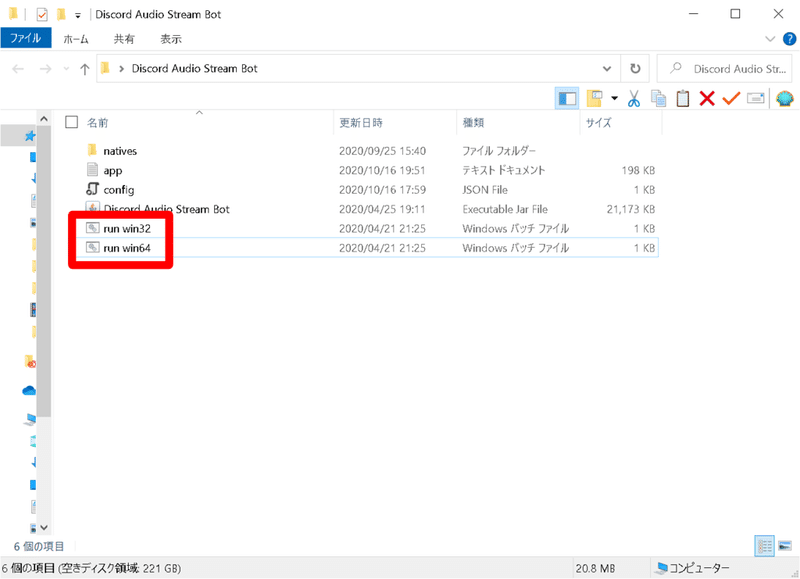This screenshot has width=800, height=579.
Task: Click the Executable Jar File type cell
Action: (505, 209)
